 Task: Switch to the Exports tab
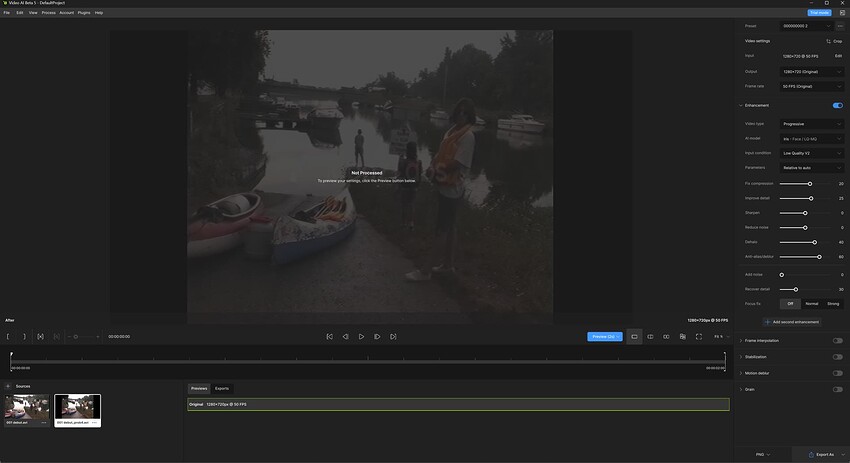pos(222,388)
